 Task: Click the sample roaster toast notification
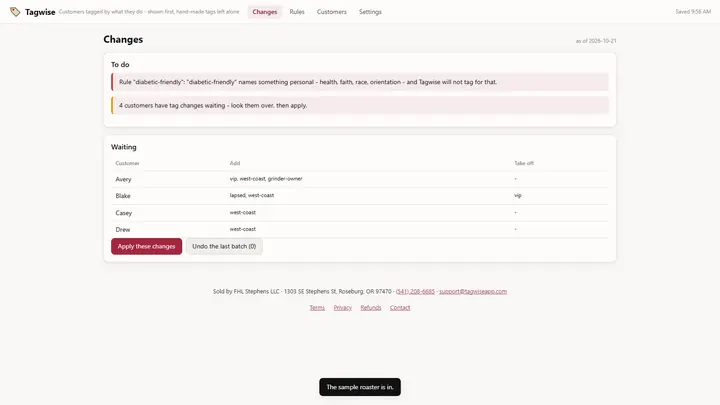(x=360, y=387)
